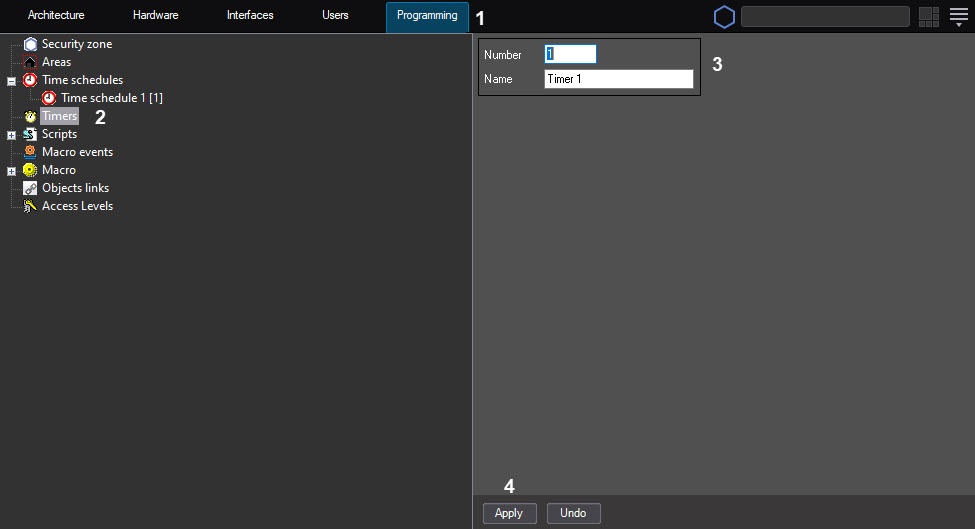The width and height of the screenshot is (975, 529).
Task: Click the Name field containing Timer 1
Action: (619, 79)
